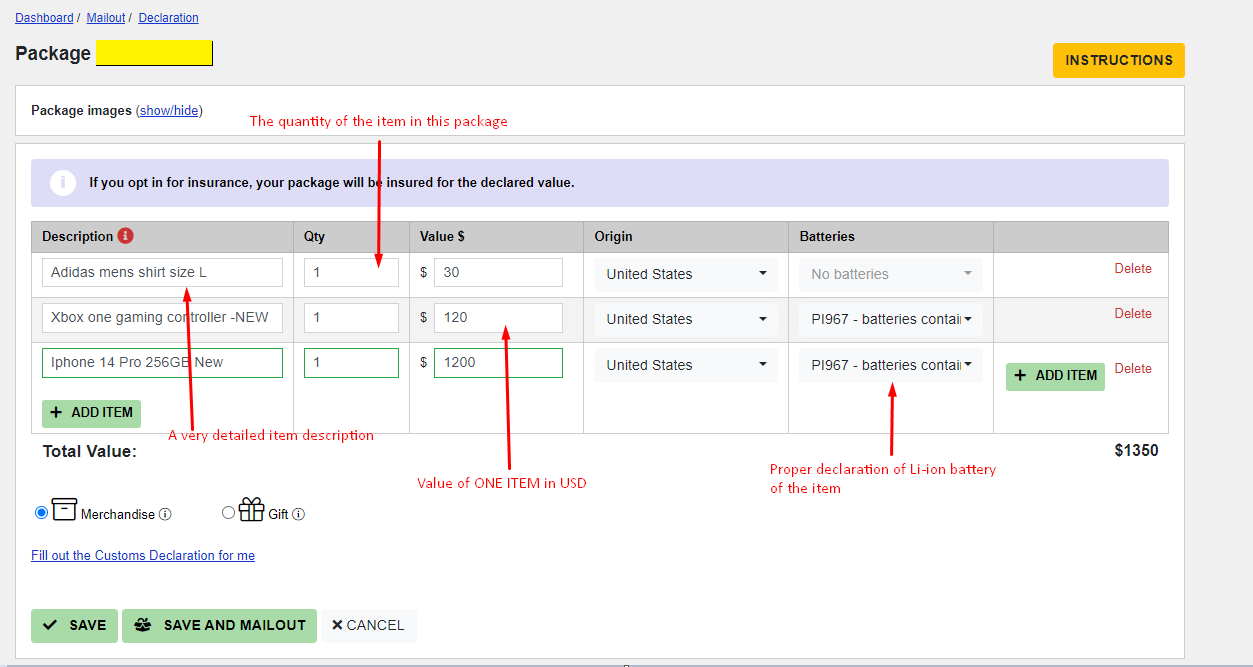Screen dimensions: 1253x667
Task: Open the Origin dropdown for the Adidas shirt row
Action: coord(685,273)
